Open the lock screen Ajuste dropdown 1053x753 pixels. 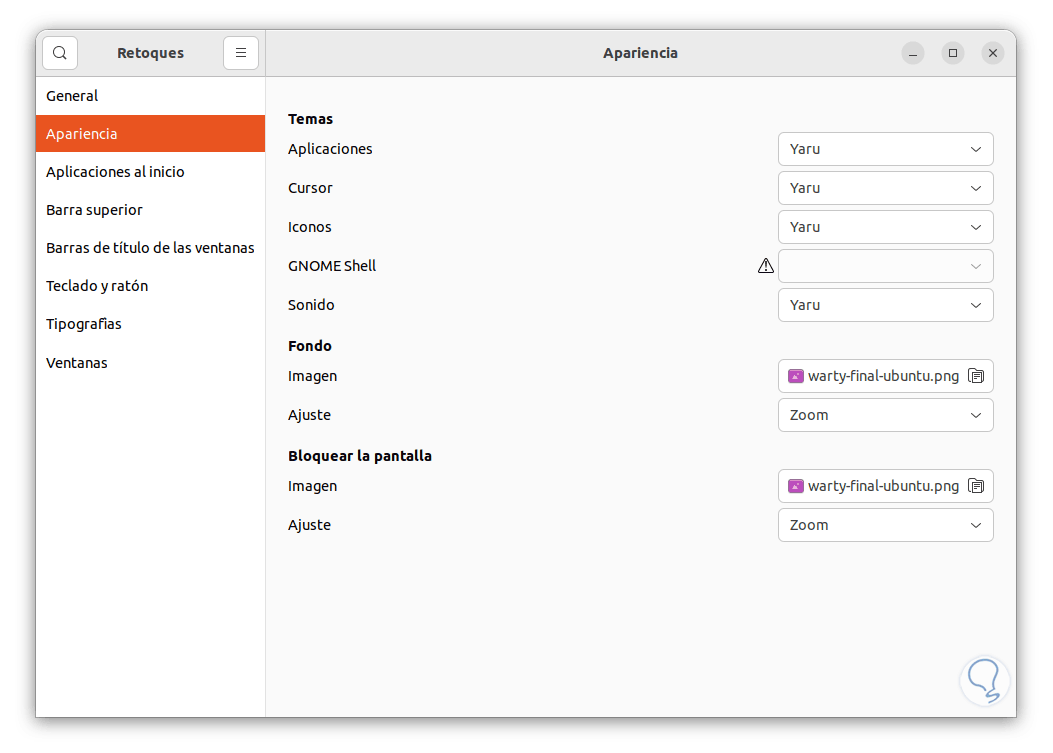click(x=885, y=525)
